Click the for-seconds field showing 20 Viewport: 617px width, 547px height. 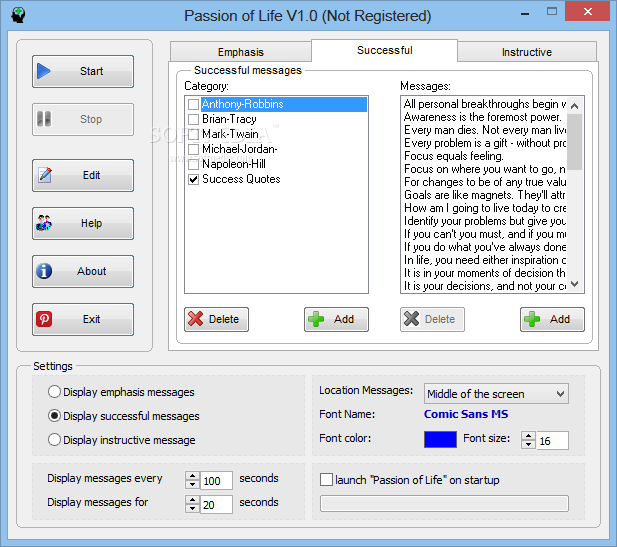[x=216, y=504]
